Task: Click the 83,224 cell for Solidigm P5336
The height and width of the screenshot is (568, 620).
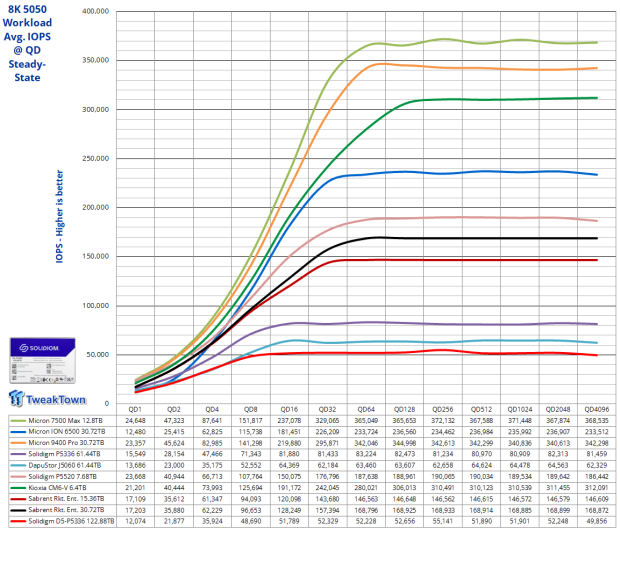Action: coord(366,454)
